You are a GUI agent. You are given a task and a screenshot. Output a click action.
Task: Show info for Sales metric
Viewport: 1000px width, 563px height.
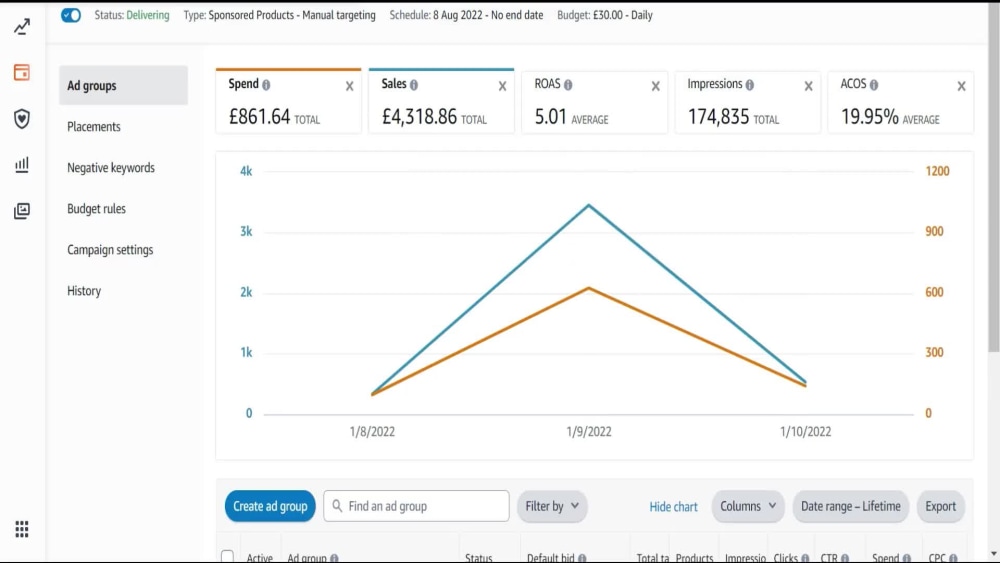tap(414, 85)
